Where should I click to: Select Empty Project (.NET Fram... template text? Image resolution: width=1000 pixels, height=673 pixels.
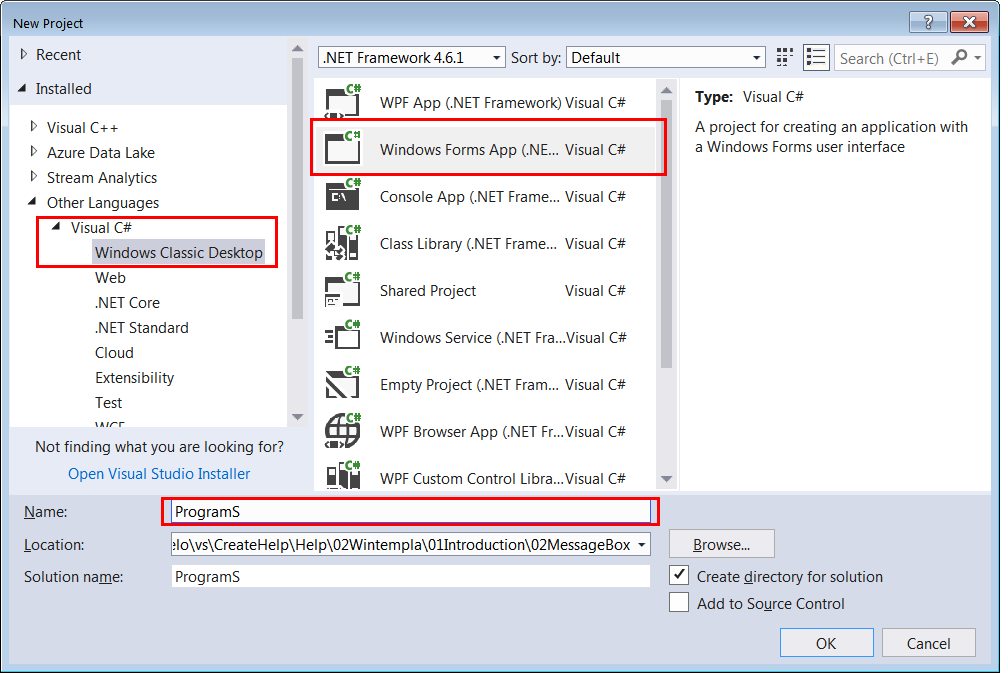[469, 385]
